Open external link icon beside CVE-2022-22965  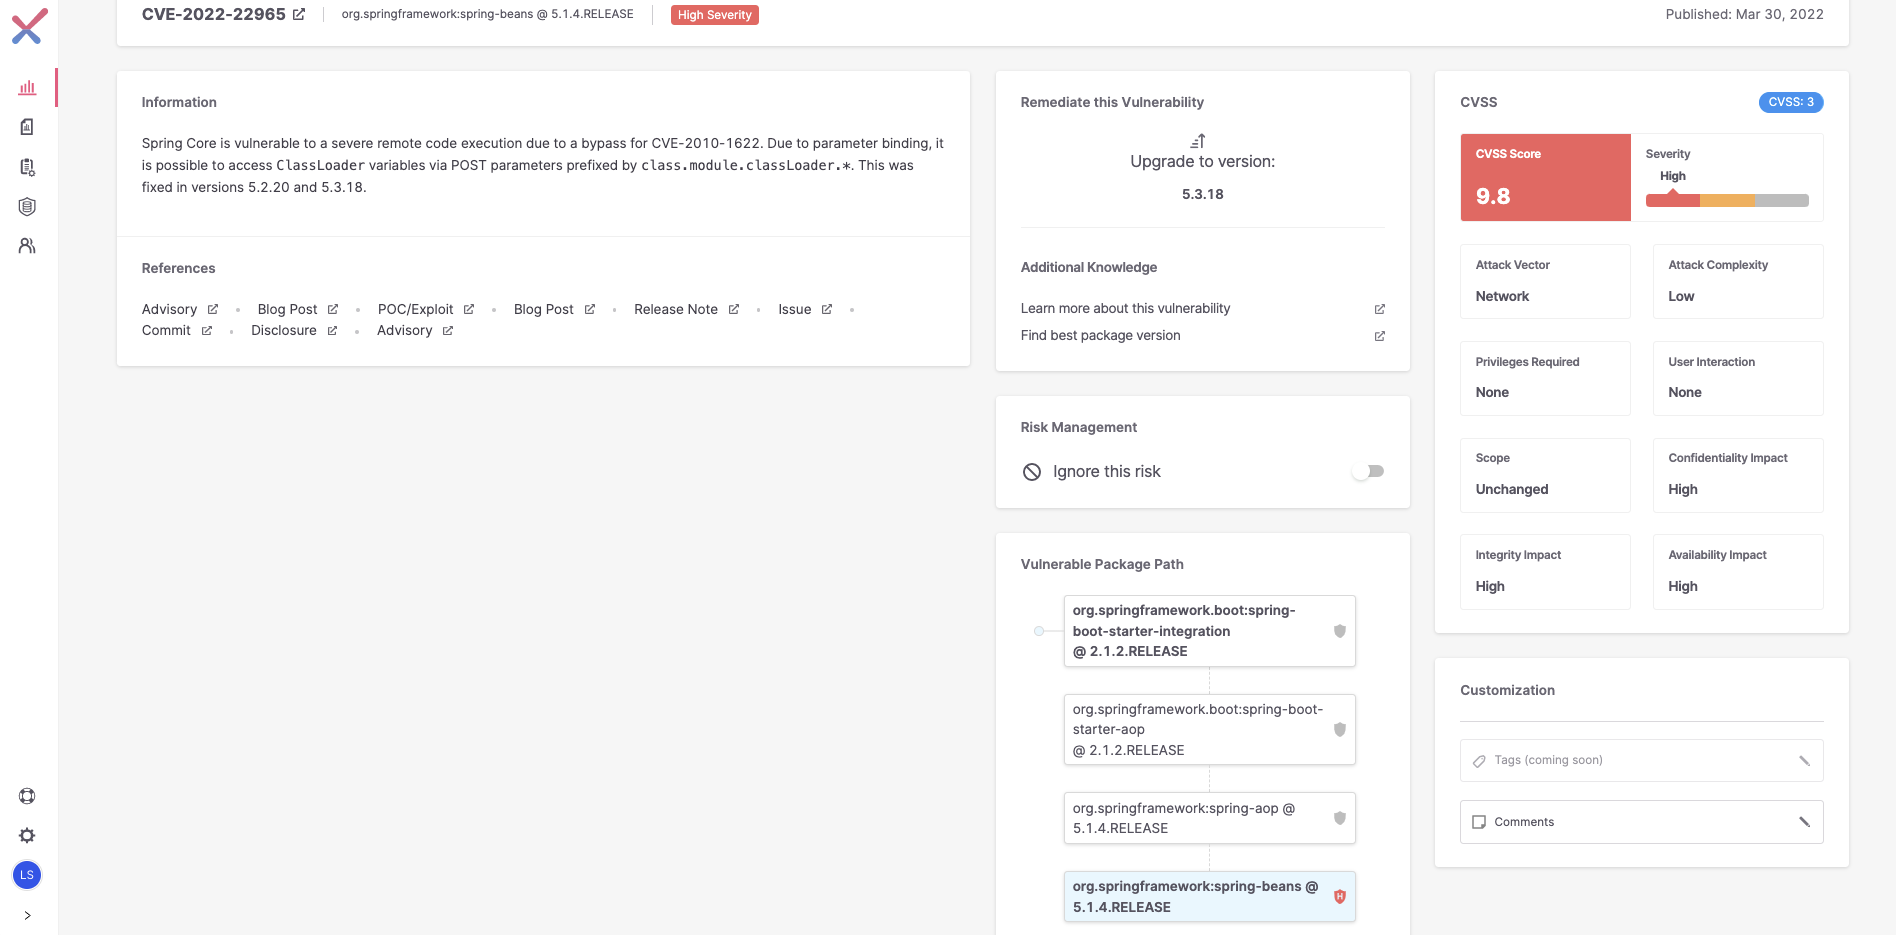tap(299, 15)
